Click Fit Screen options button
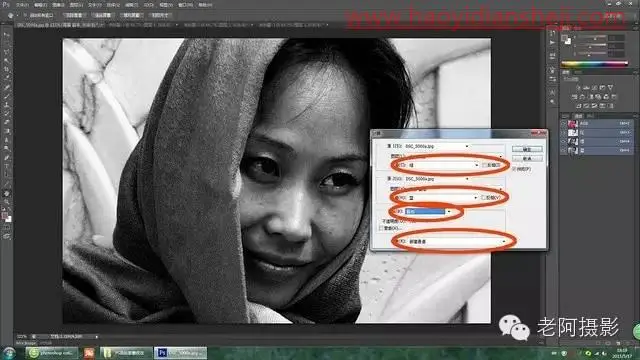This screenshot has width=640, height=360. click(102, 15)
